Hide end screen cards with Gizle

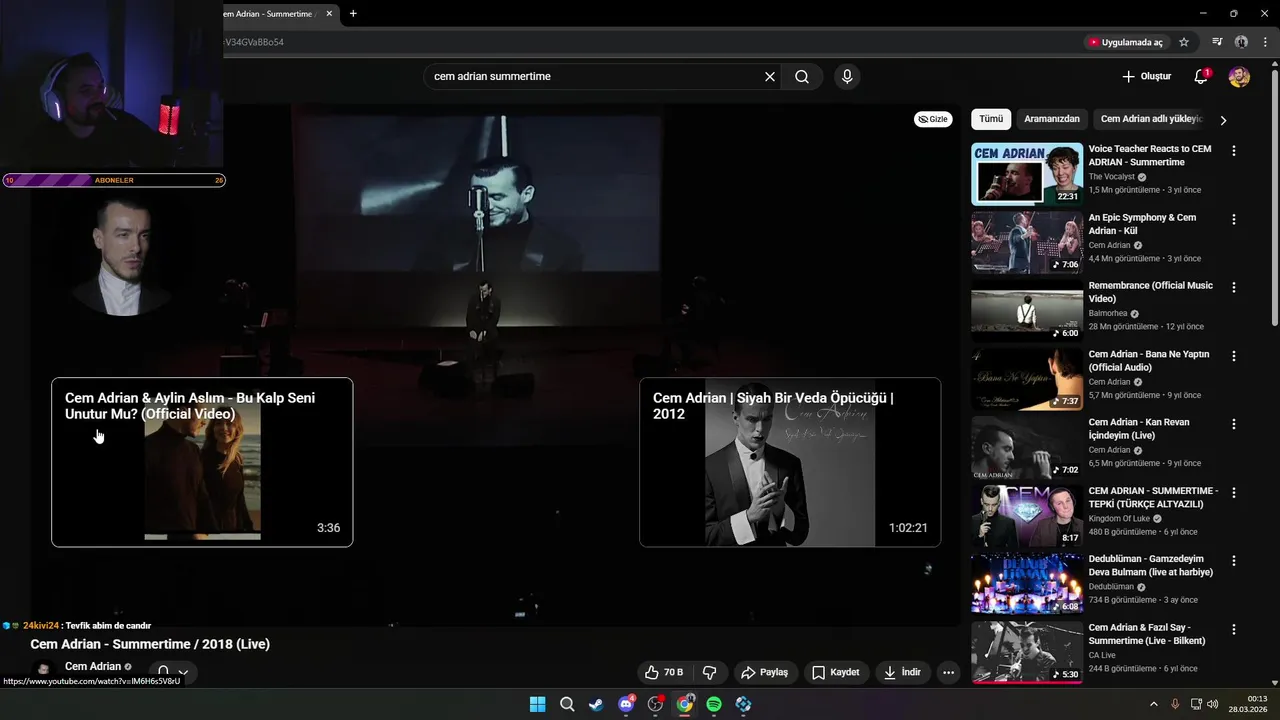933,119
